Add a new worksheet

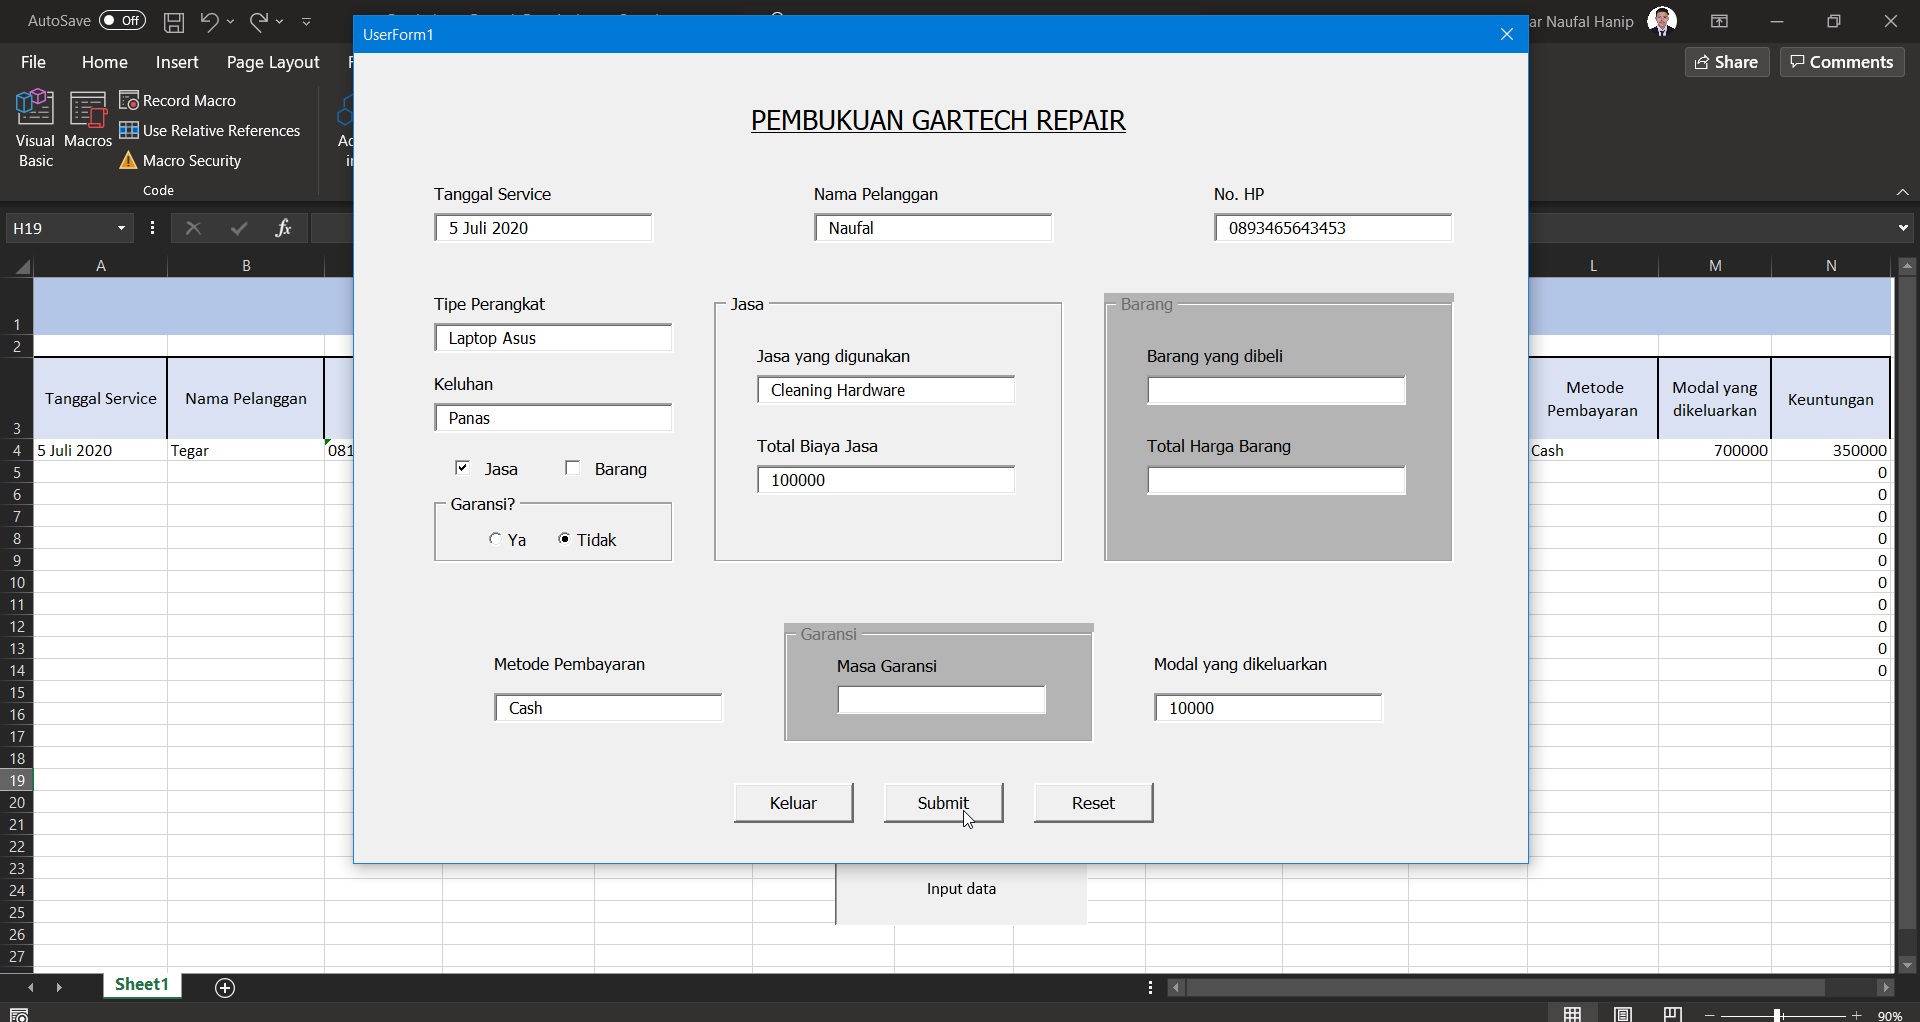point(224,988)
